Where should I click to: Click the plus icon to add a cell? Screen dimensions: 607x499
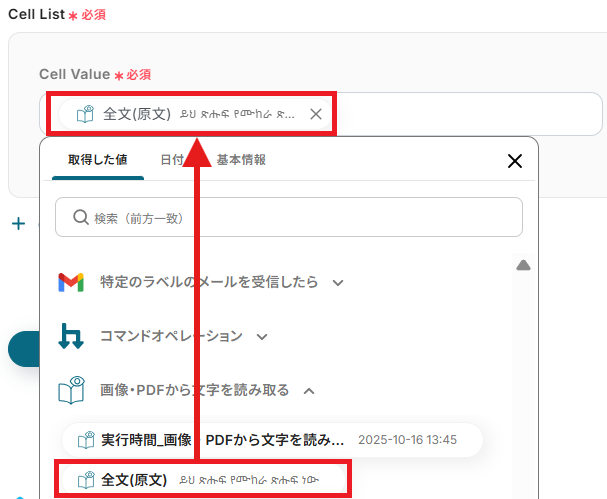tap(18, 223)
